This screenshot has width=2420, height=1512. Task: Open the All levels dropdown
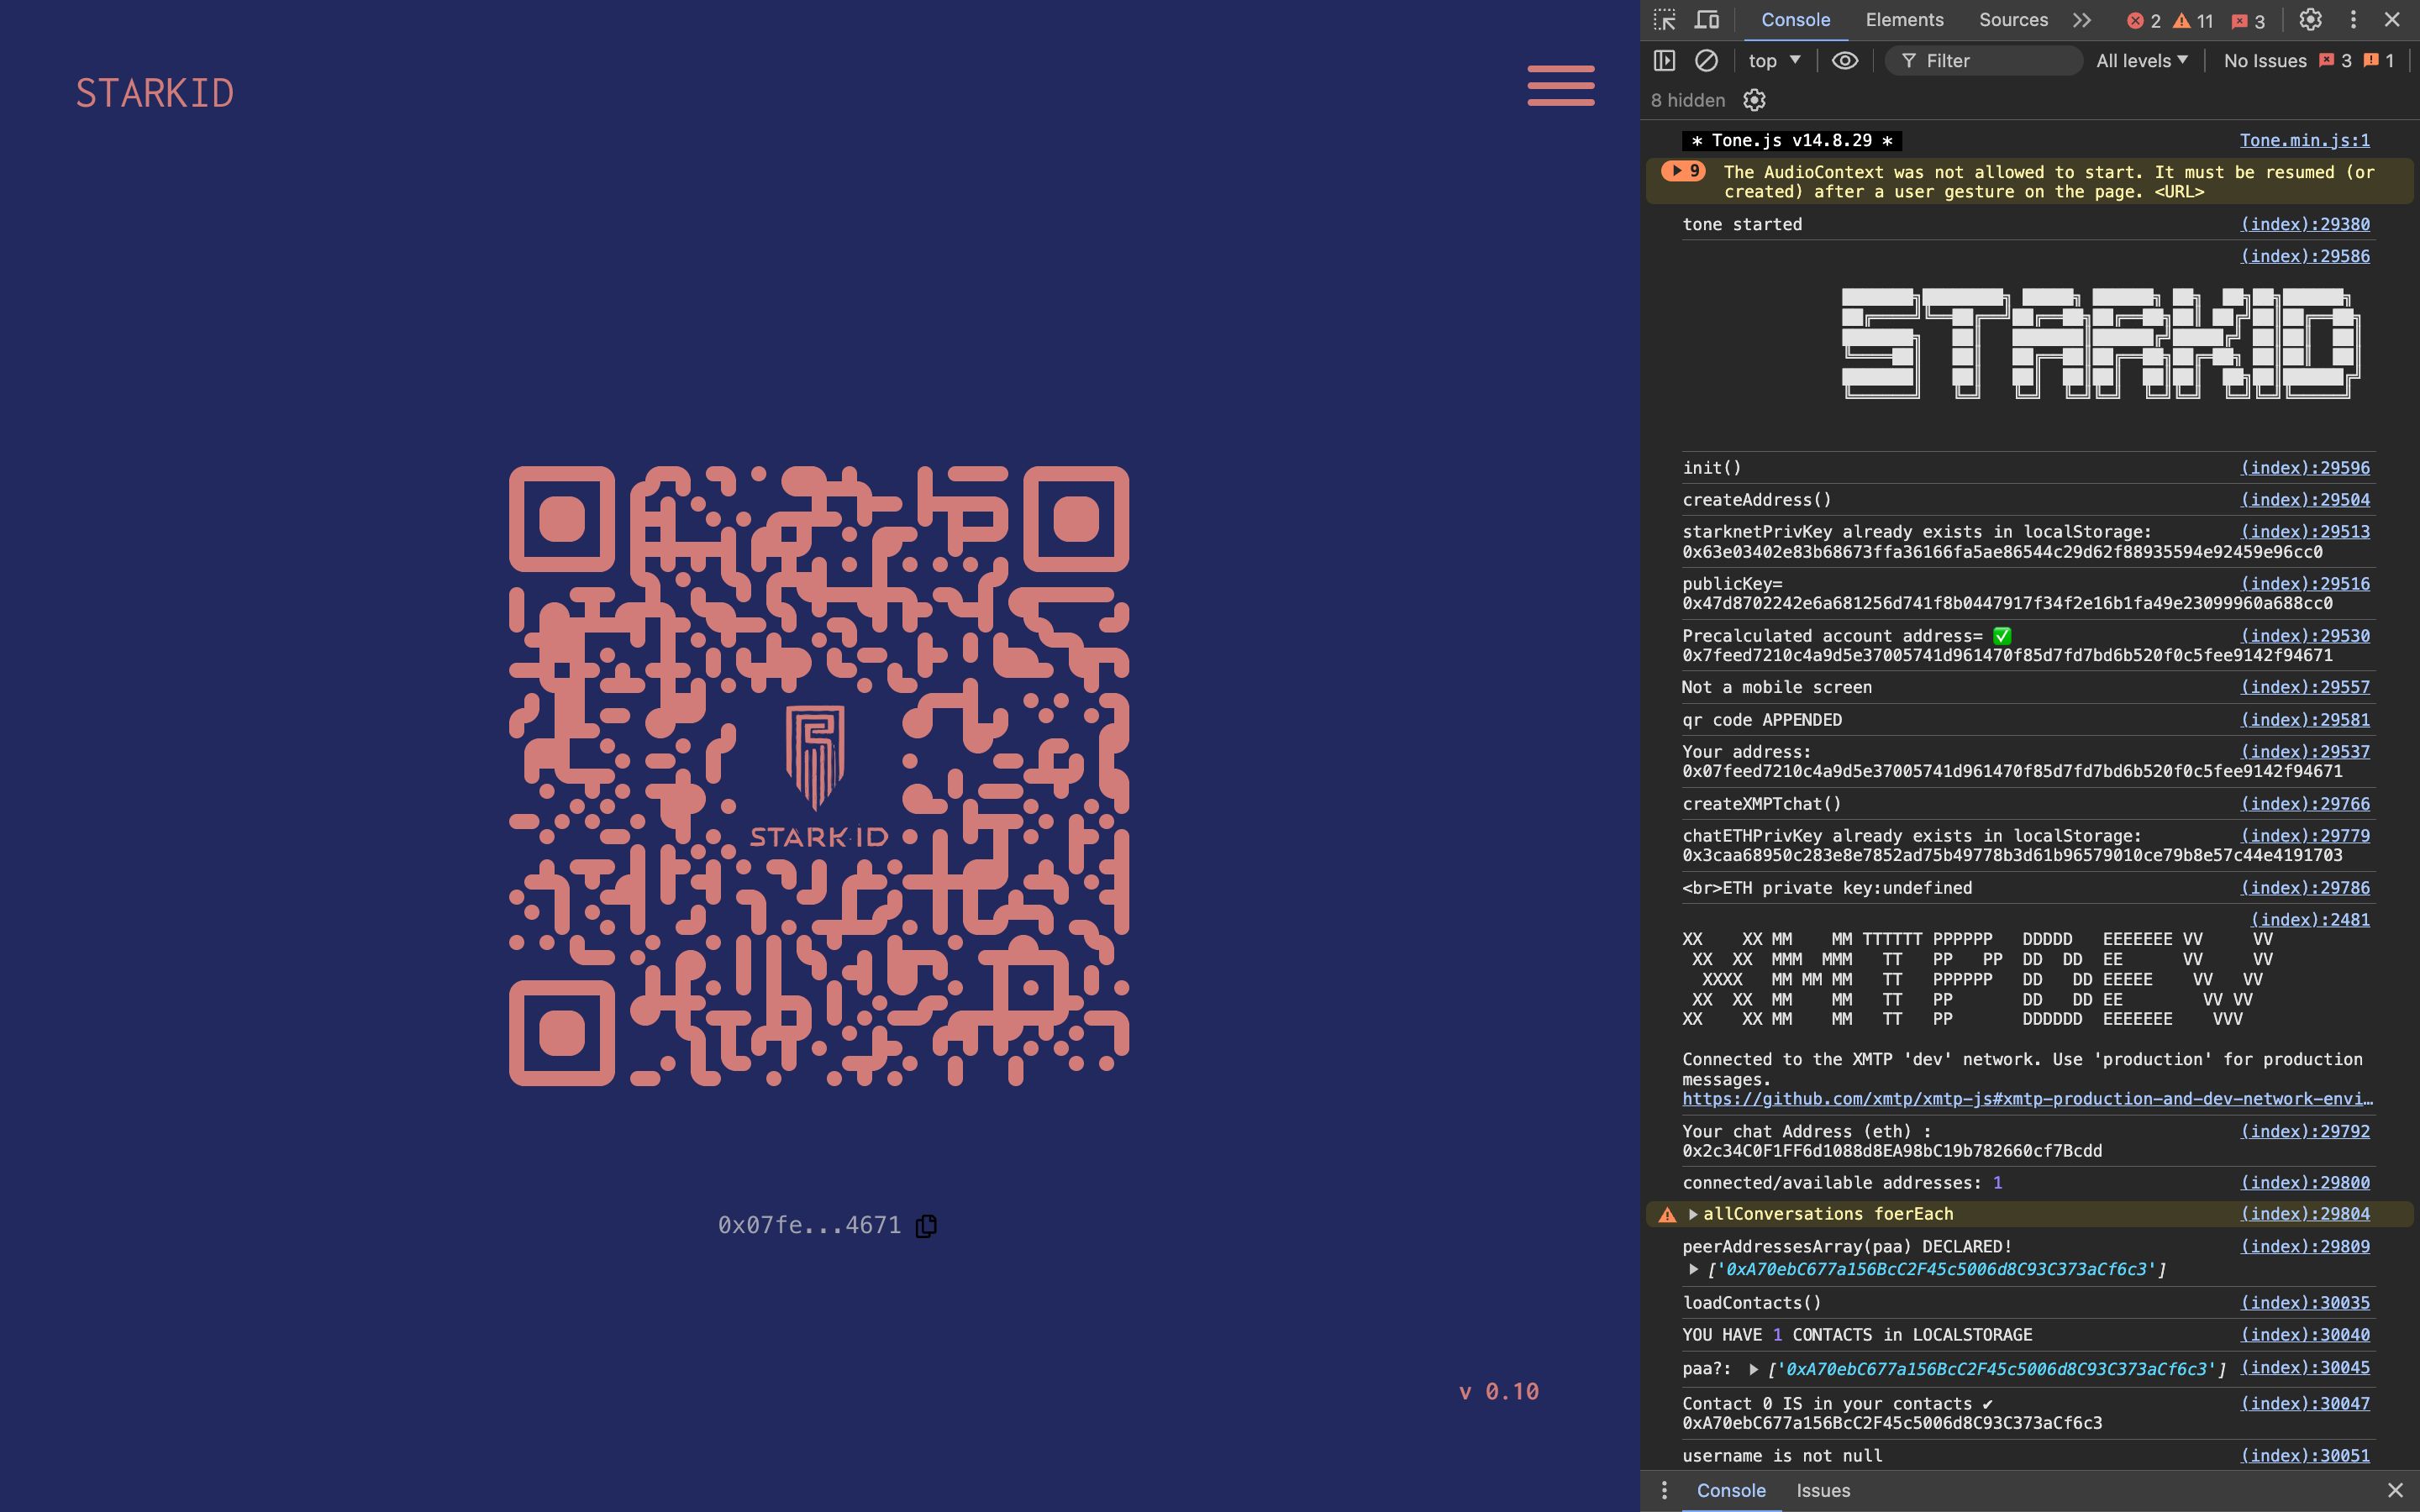[x=2142, y=61]
